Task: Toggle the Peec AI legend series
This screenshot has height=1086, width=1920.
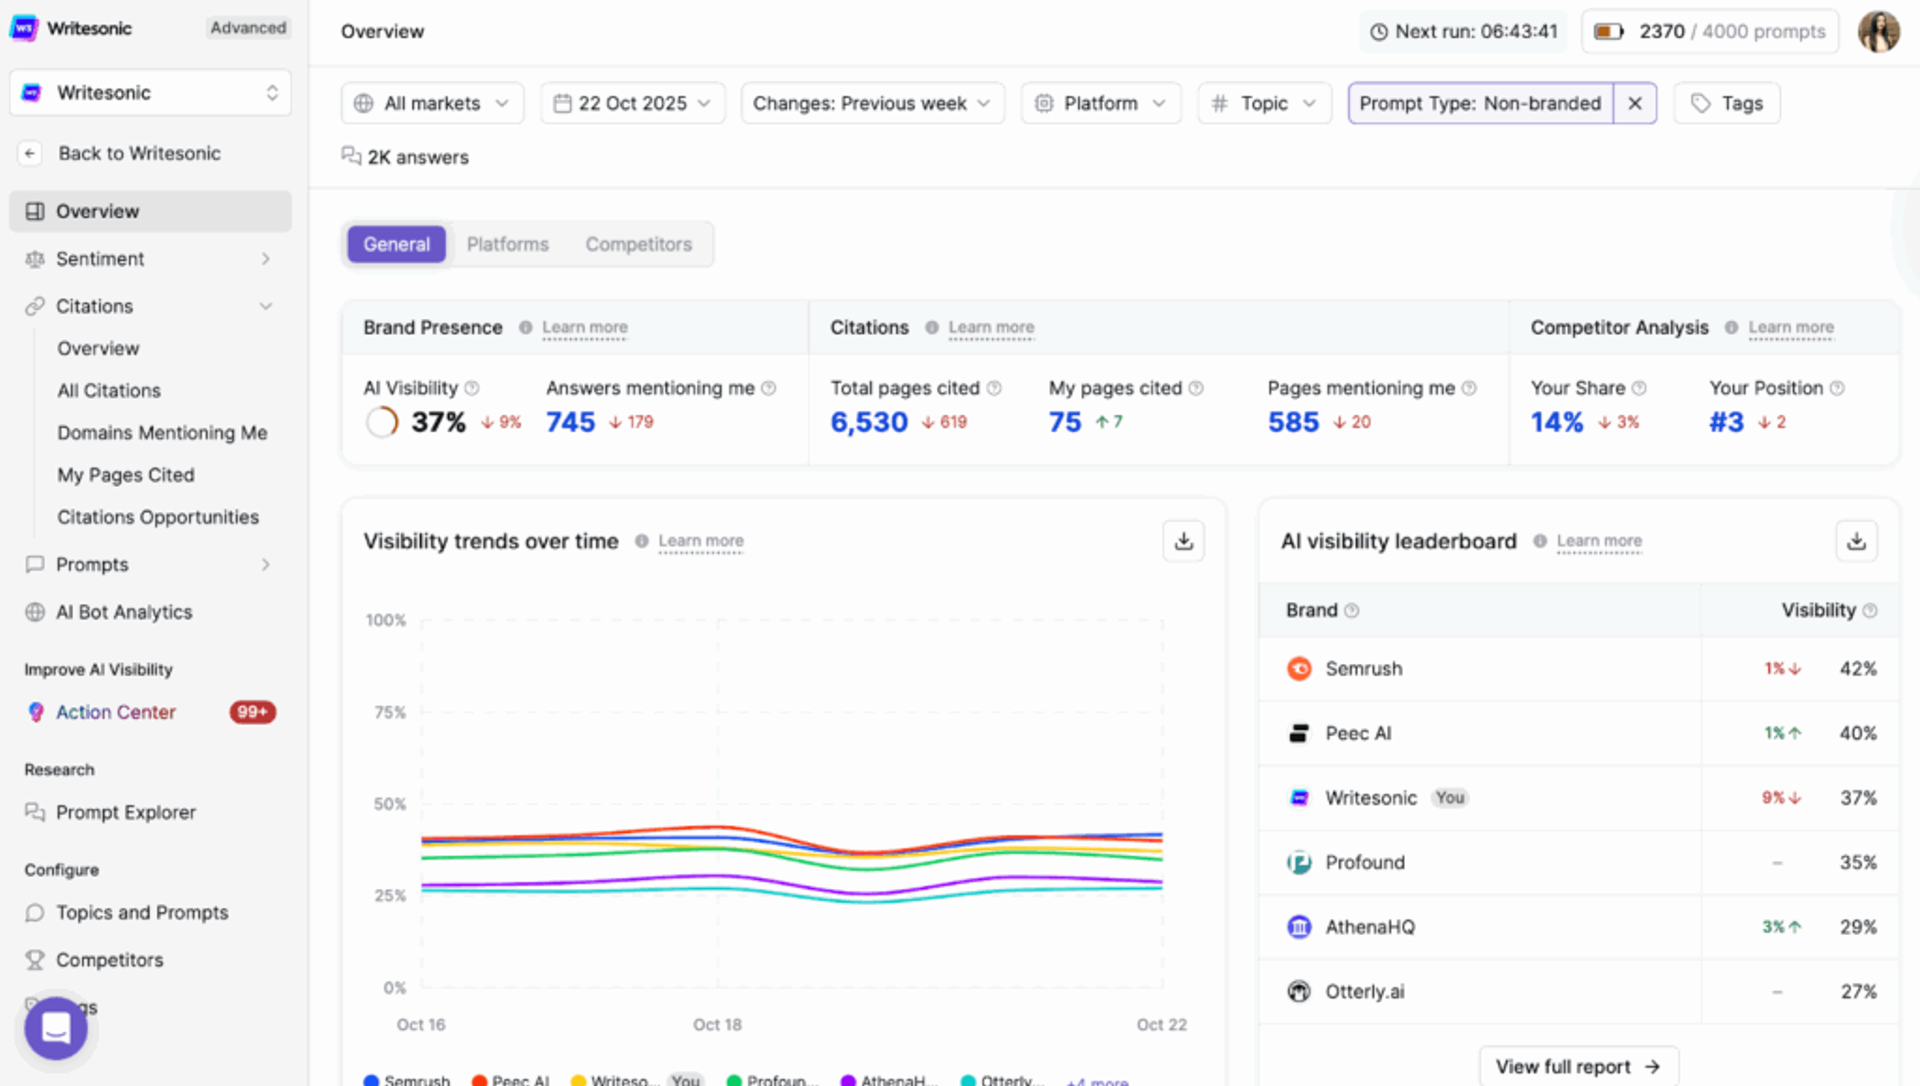Action: pyautogui.click(x=511, y=1080)
